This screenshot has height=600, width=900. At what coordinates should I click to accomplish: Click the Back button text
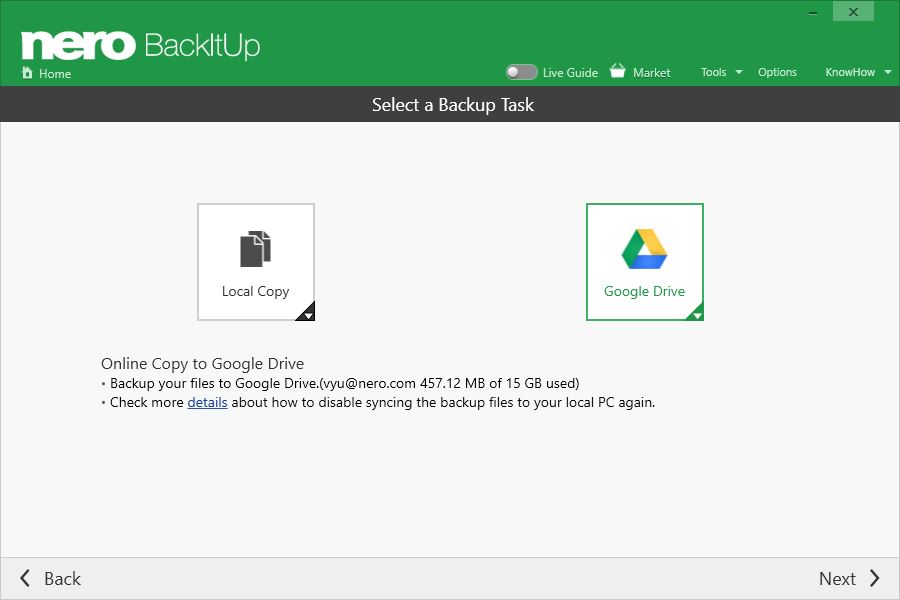tap(63, 578)
